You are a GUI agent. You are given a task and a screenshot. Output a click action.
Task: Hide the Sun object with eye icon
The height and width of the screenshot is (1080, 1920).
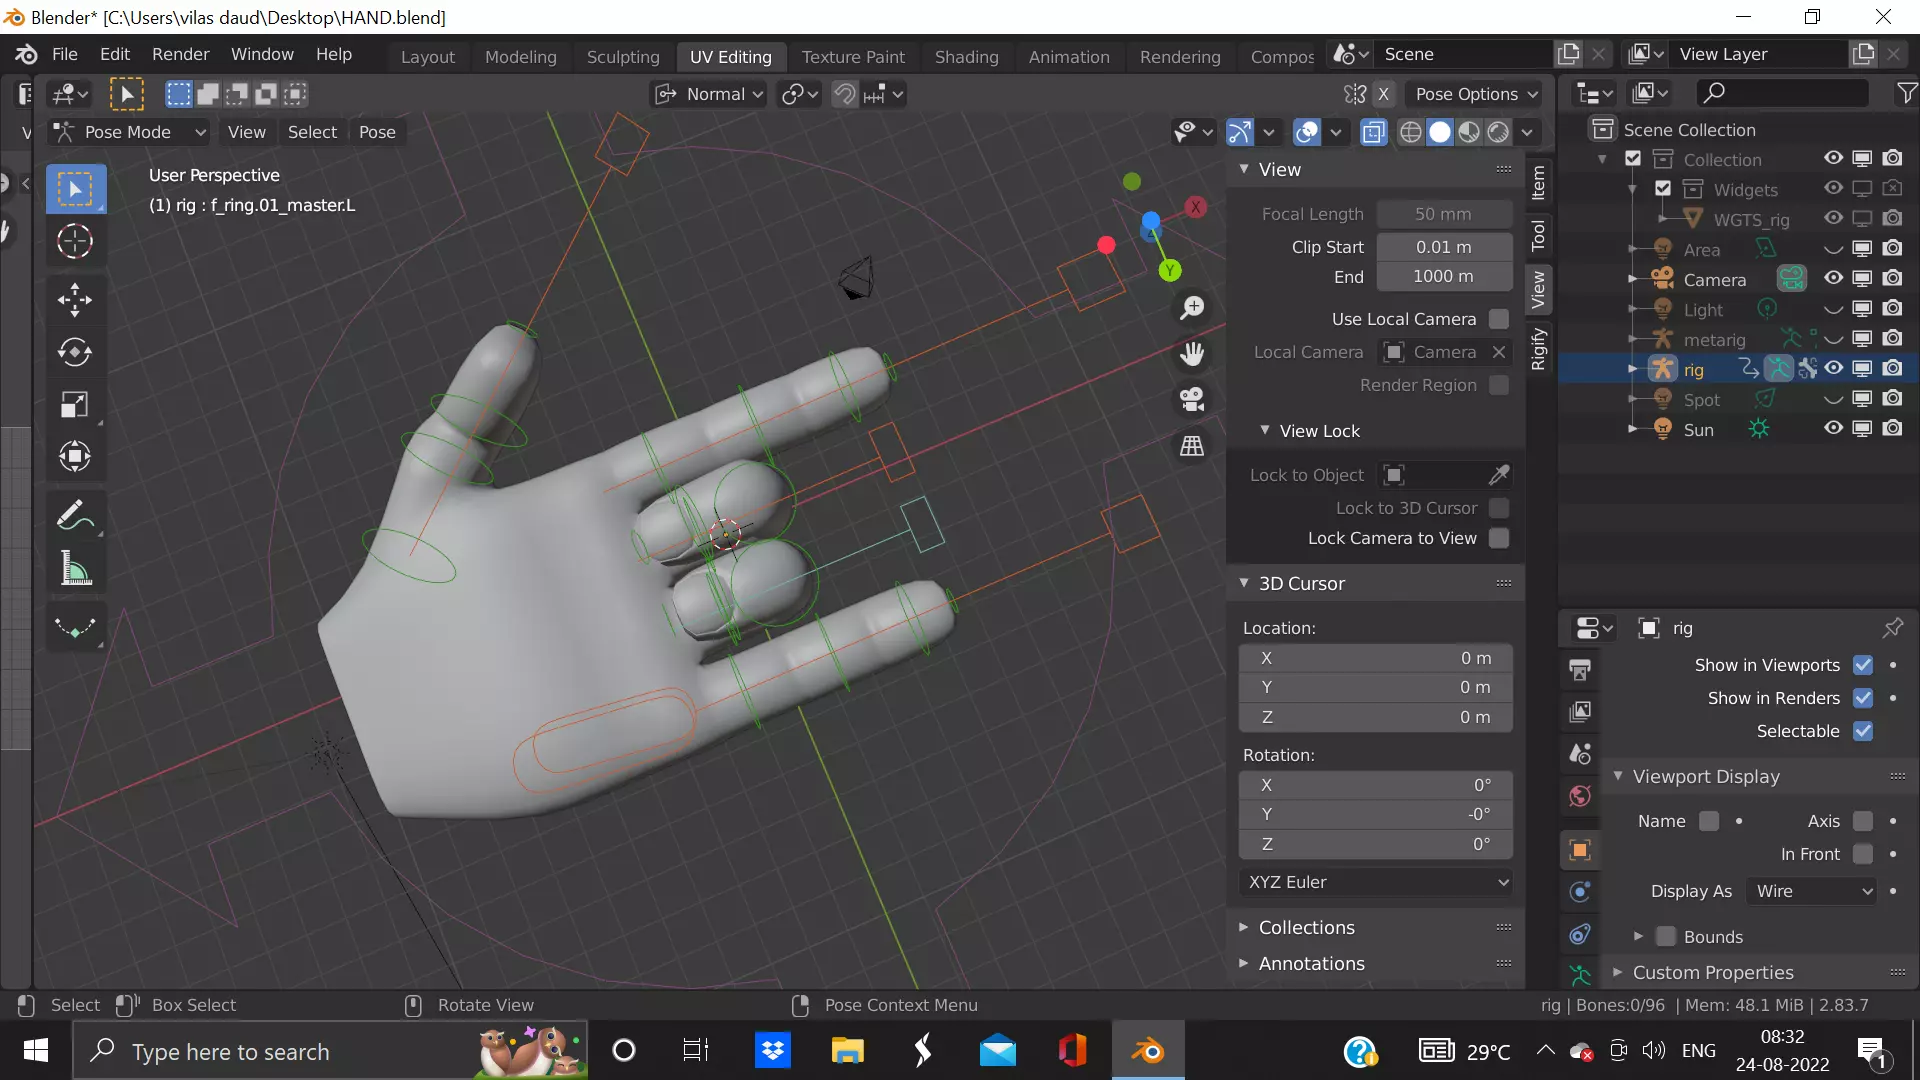[1833, 428]
